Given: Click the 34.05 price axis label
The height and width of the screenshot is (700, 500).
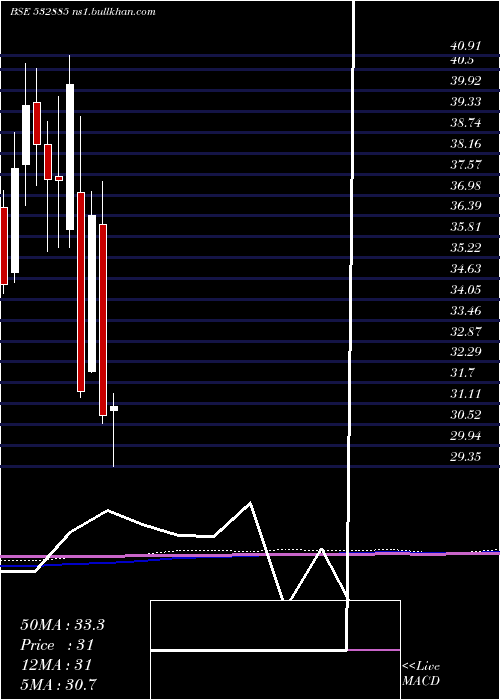Looking at the screenshot, I should click(x=466, y=290).
